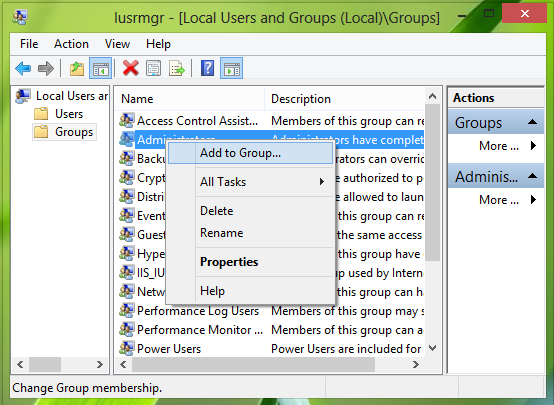Image resolution: width=554 pixels, height=405 pixels.
Task: Toggle the Show/Hide Action Pane button
Action: click(231, 68)
